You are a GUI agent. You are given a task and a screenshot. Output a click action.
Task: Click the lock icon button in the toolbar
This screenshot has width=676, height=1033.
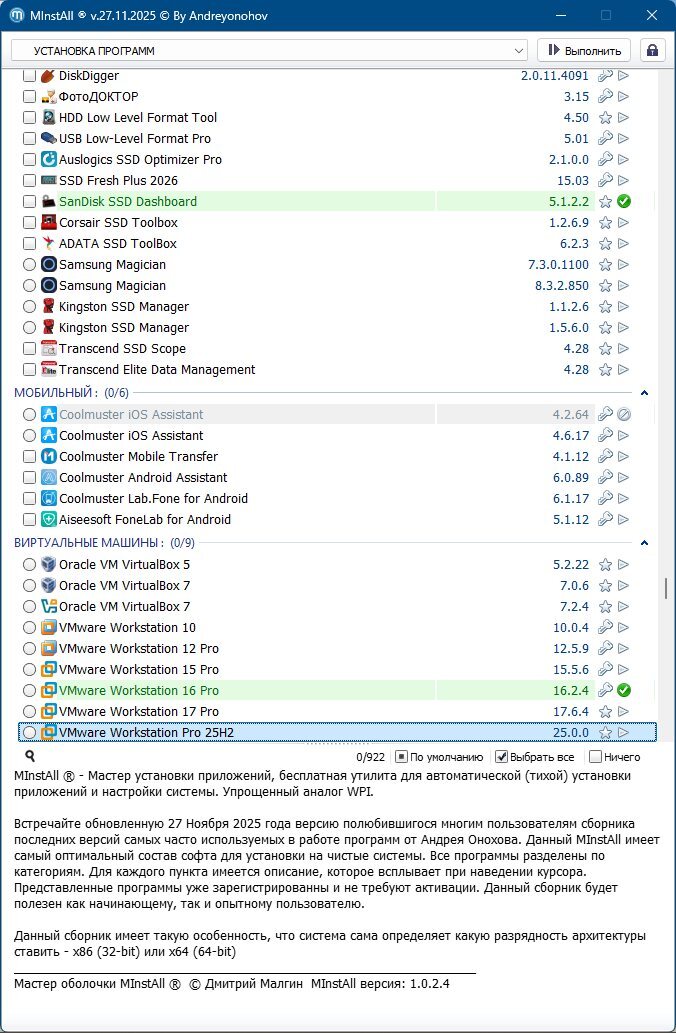653,50
